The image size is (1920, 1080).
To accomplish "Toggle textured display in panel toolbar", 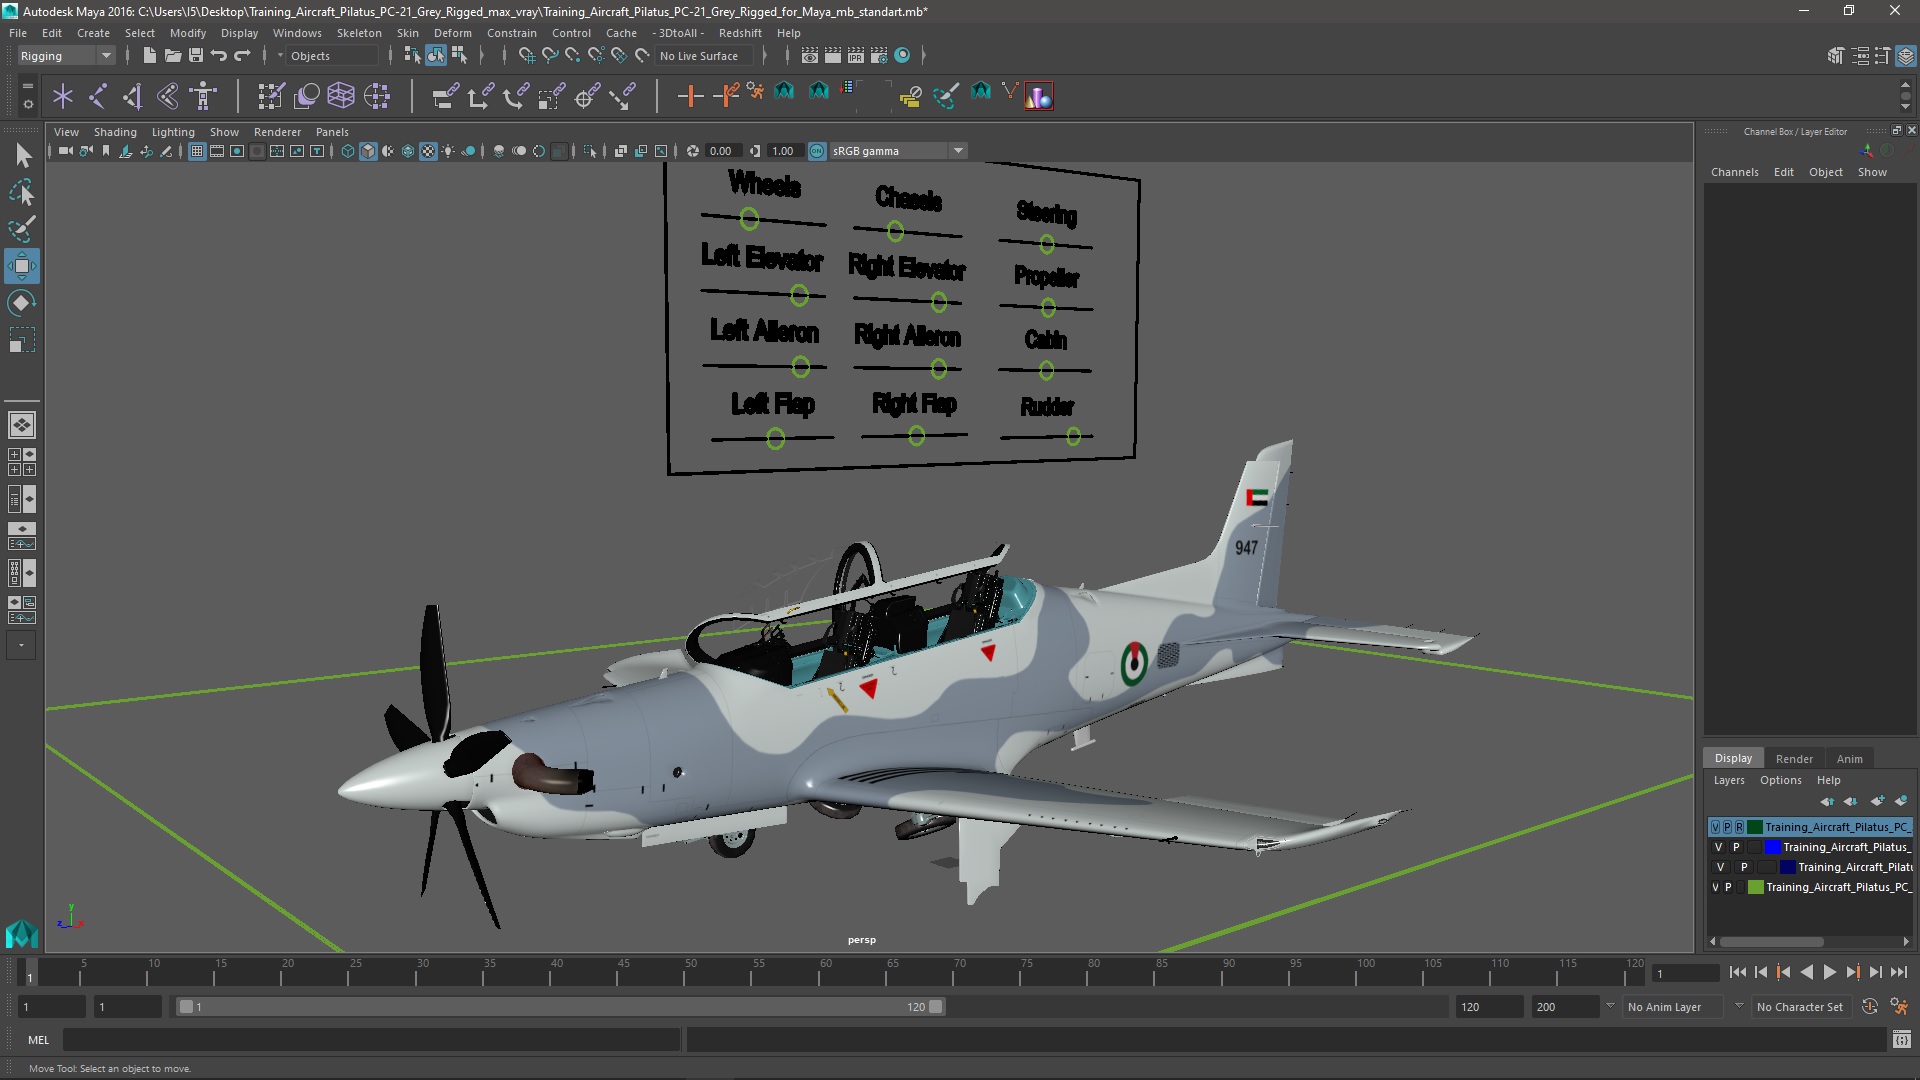I will pos(428,151).
